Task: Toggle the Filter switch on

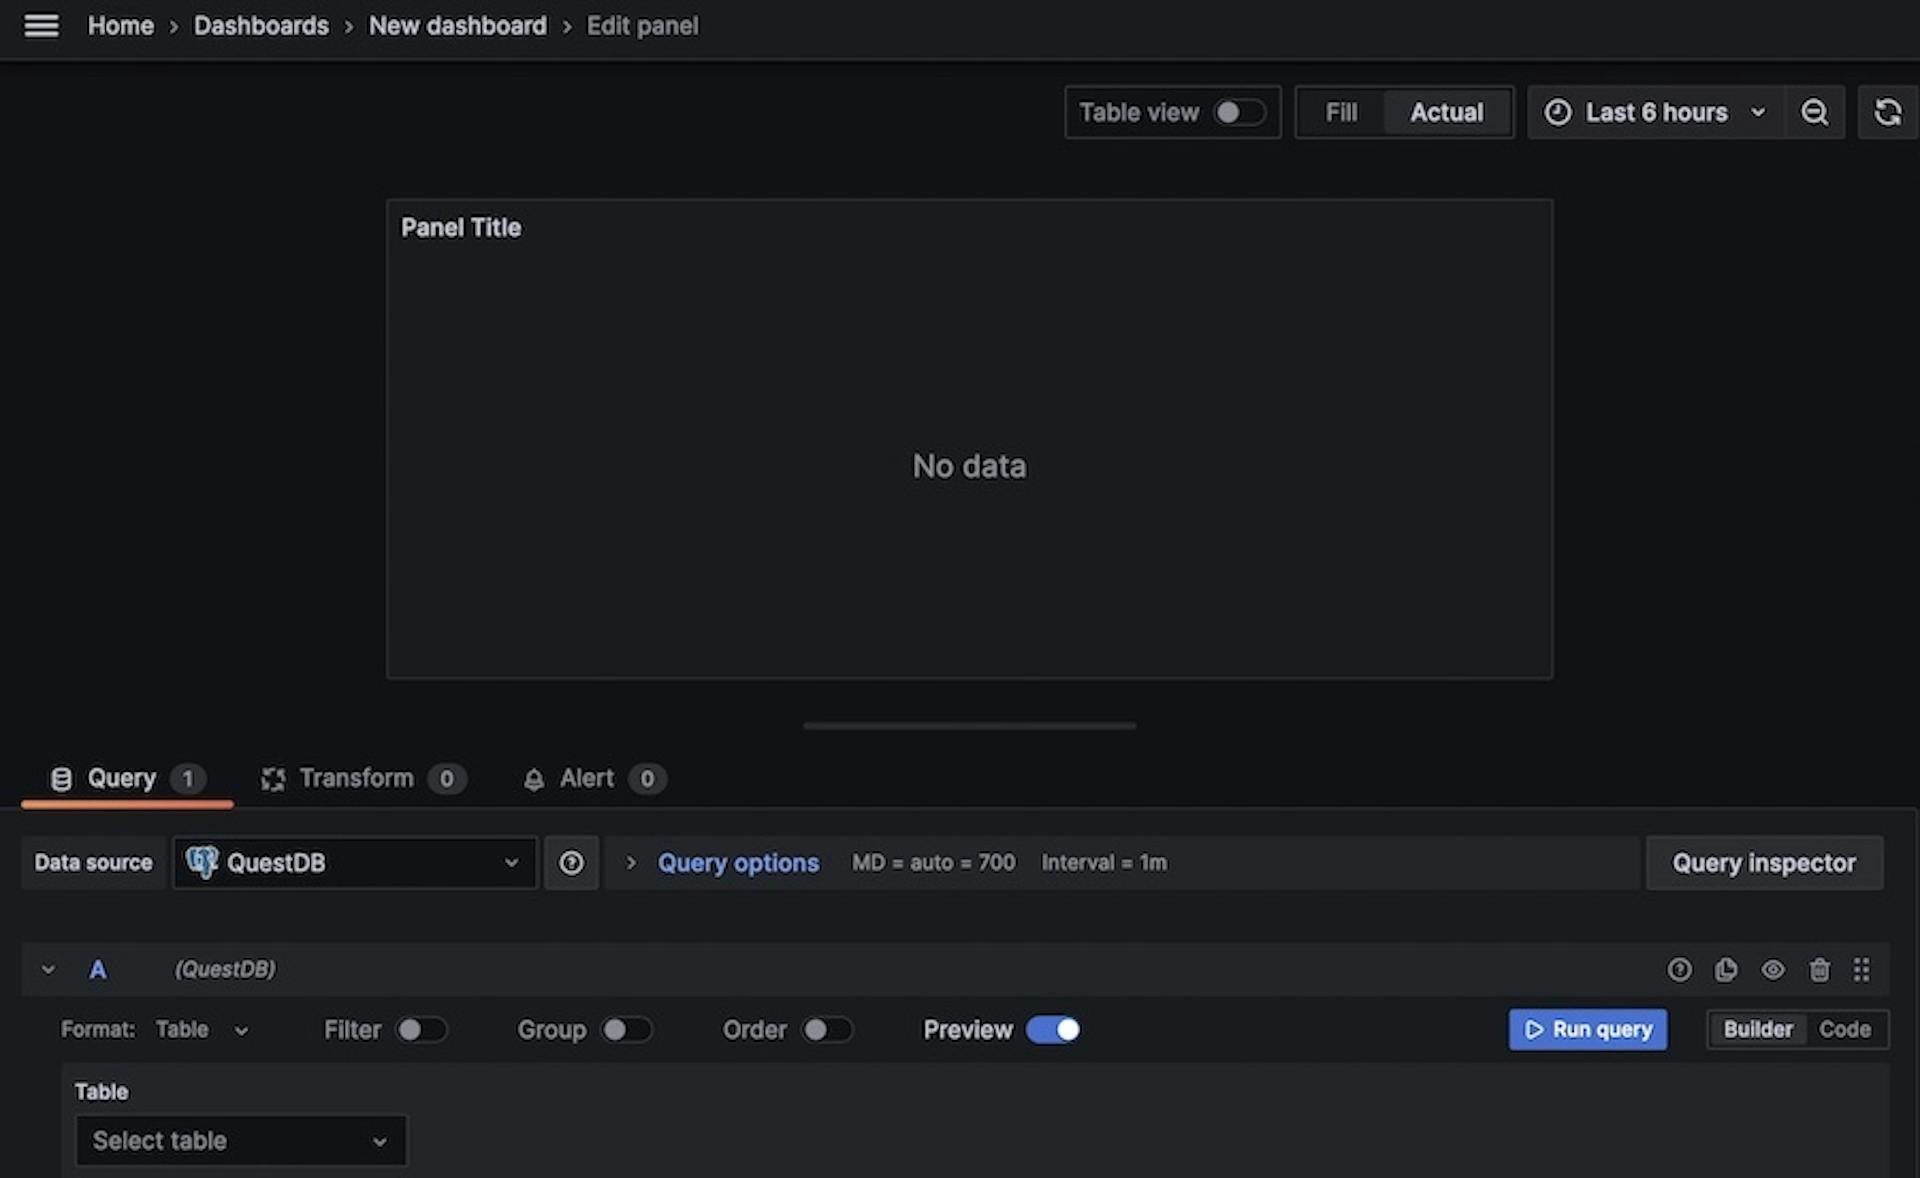Action: click(x=421, y=1029)
